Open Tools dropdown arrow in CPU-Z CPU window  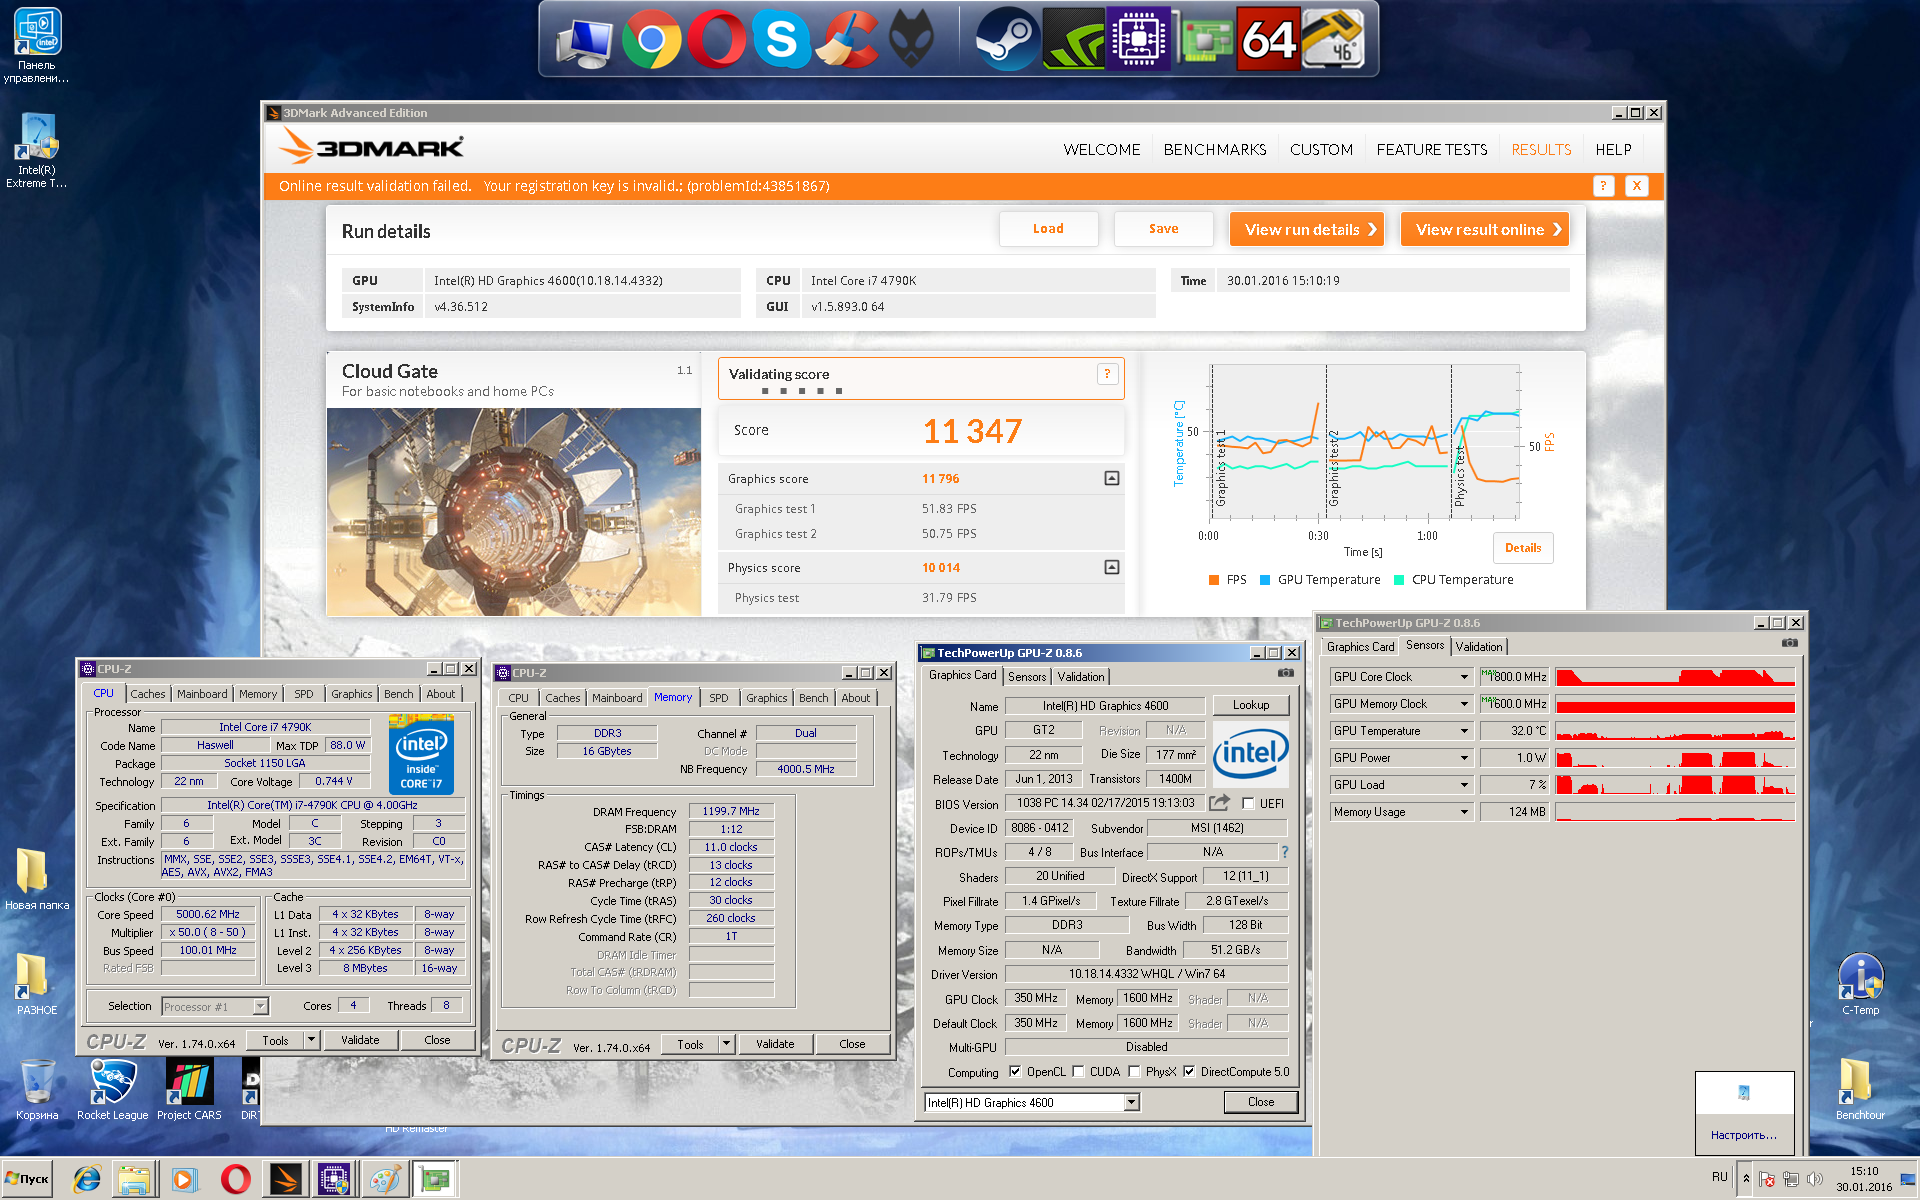pyautogui.click(x=312, y=1040)
